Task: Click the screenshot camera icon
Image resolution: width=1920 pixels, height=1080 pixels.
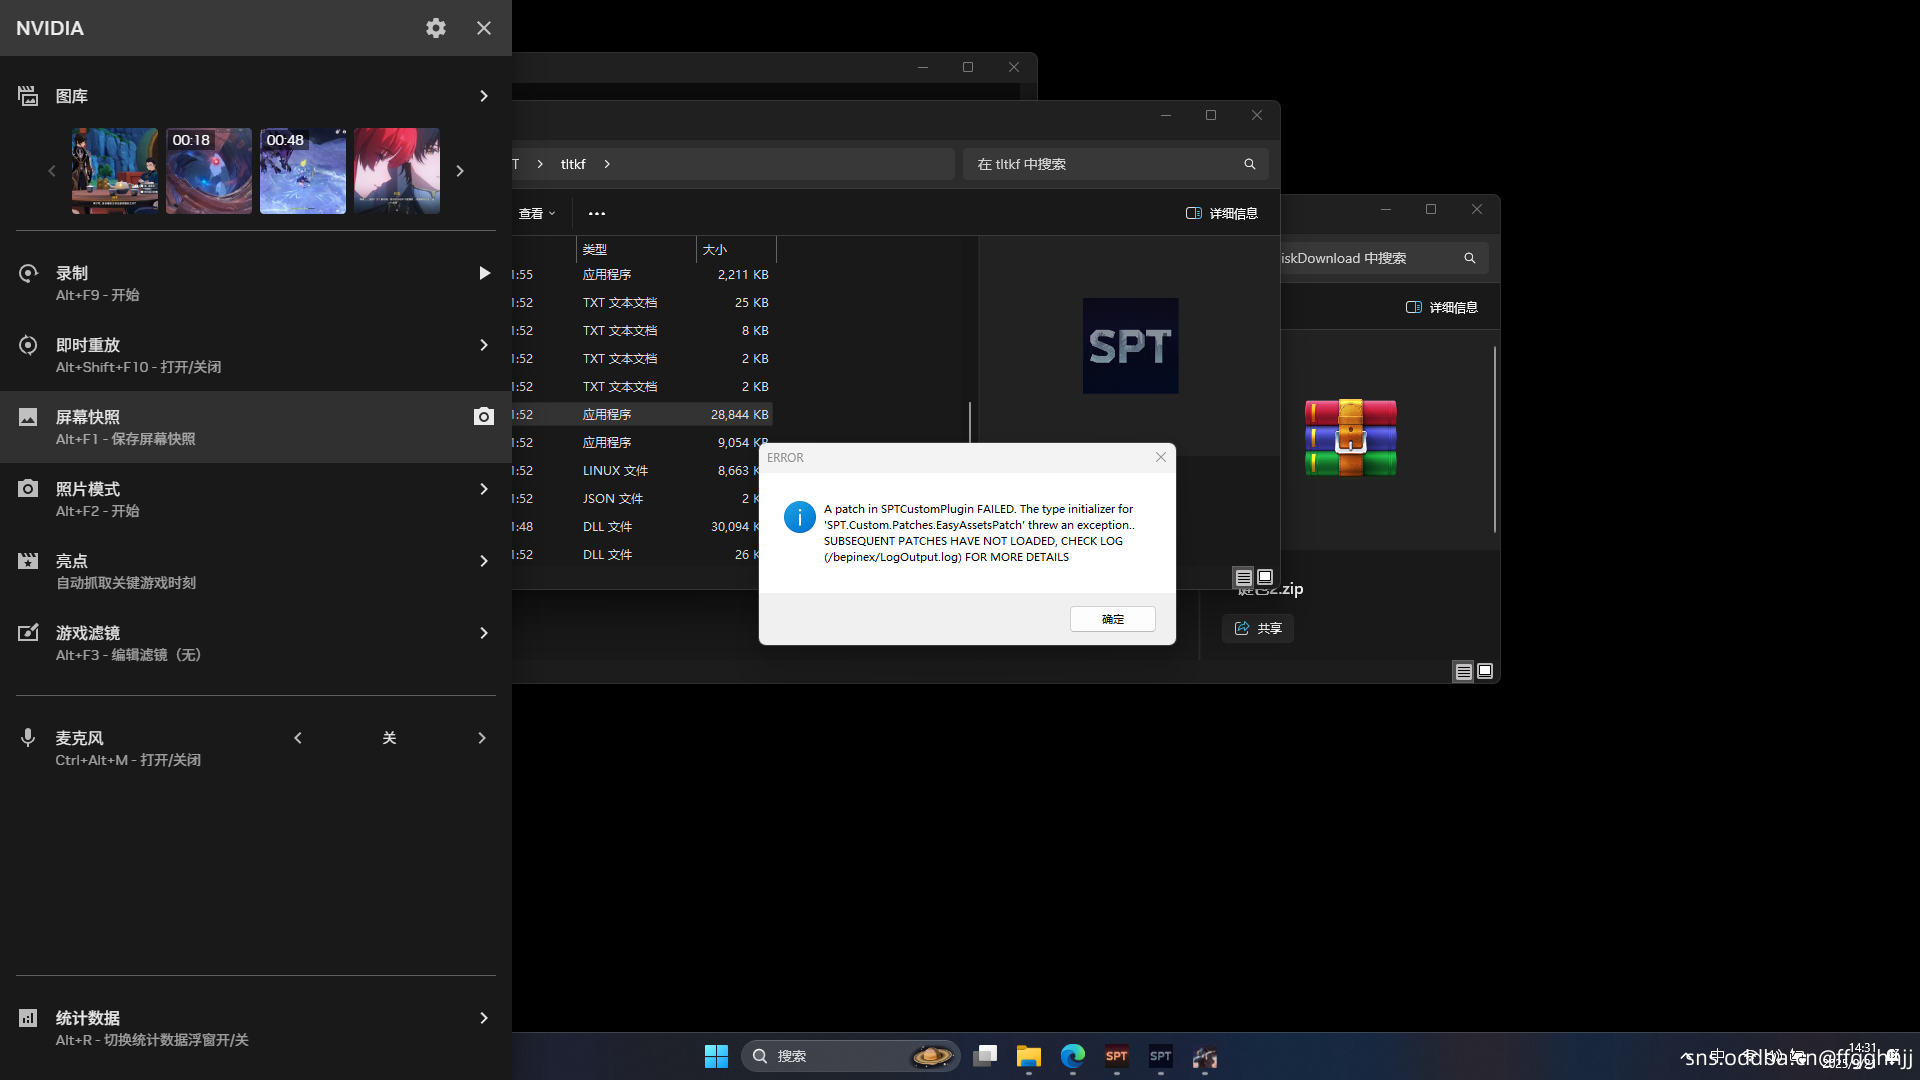Action: click(x=483, y=416)
